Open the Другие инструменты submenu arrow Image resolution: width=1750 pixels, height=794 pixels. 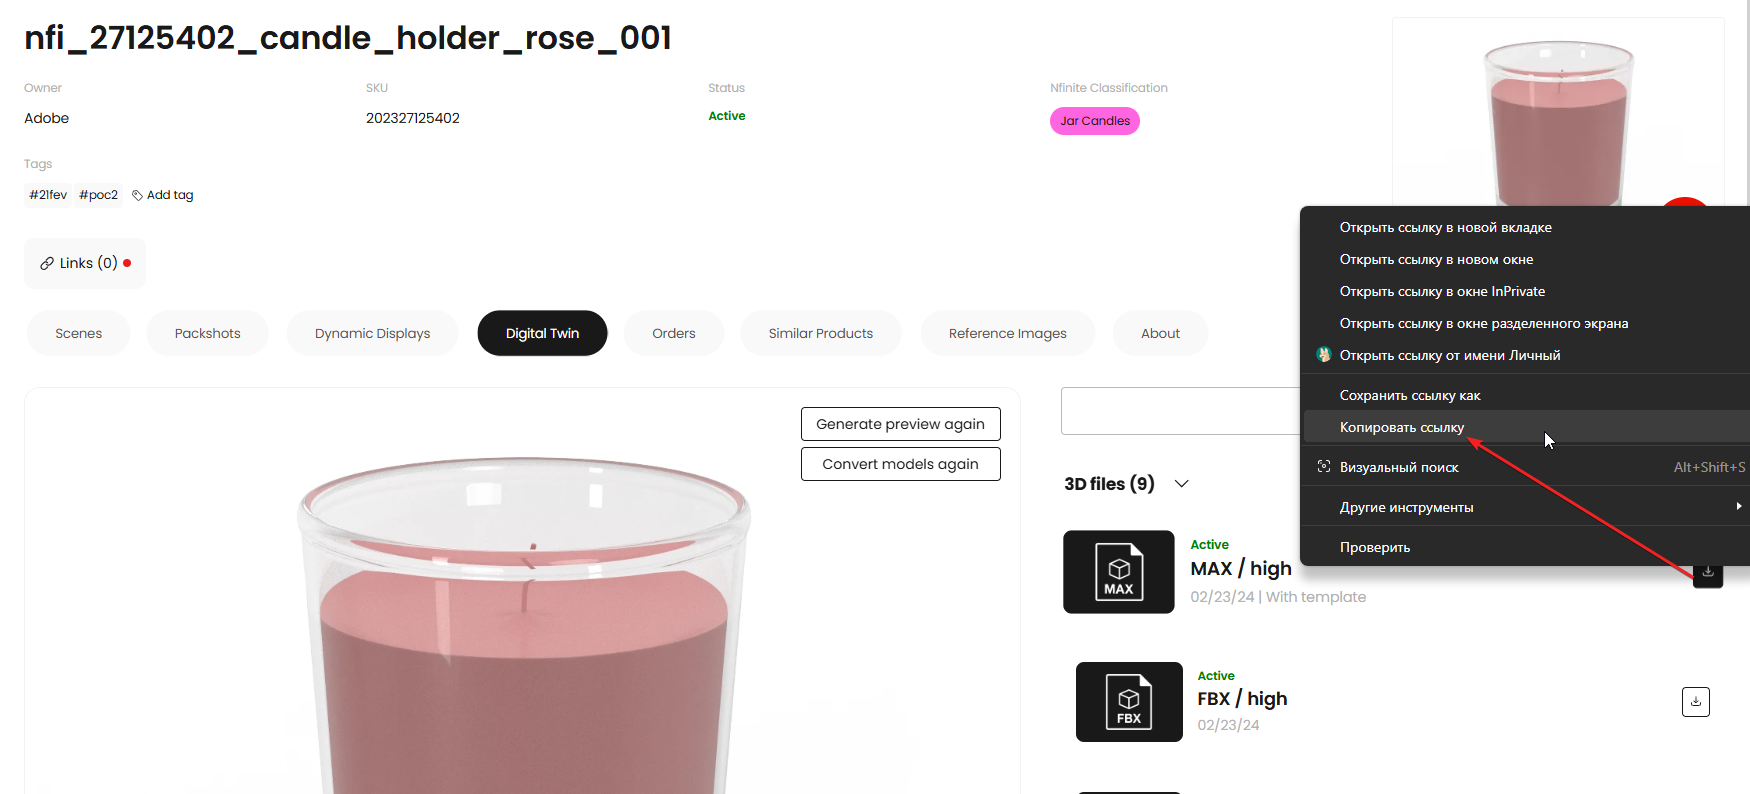[1738, 507]
